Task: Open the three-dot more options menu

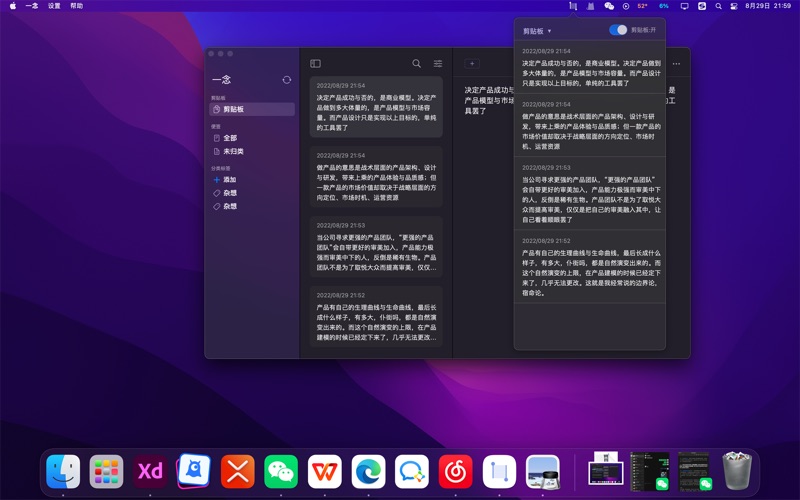Action: pyautogui.click(x=676, y=64)
